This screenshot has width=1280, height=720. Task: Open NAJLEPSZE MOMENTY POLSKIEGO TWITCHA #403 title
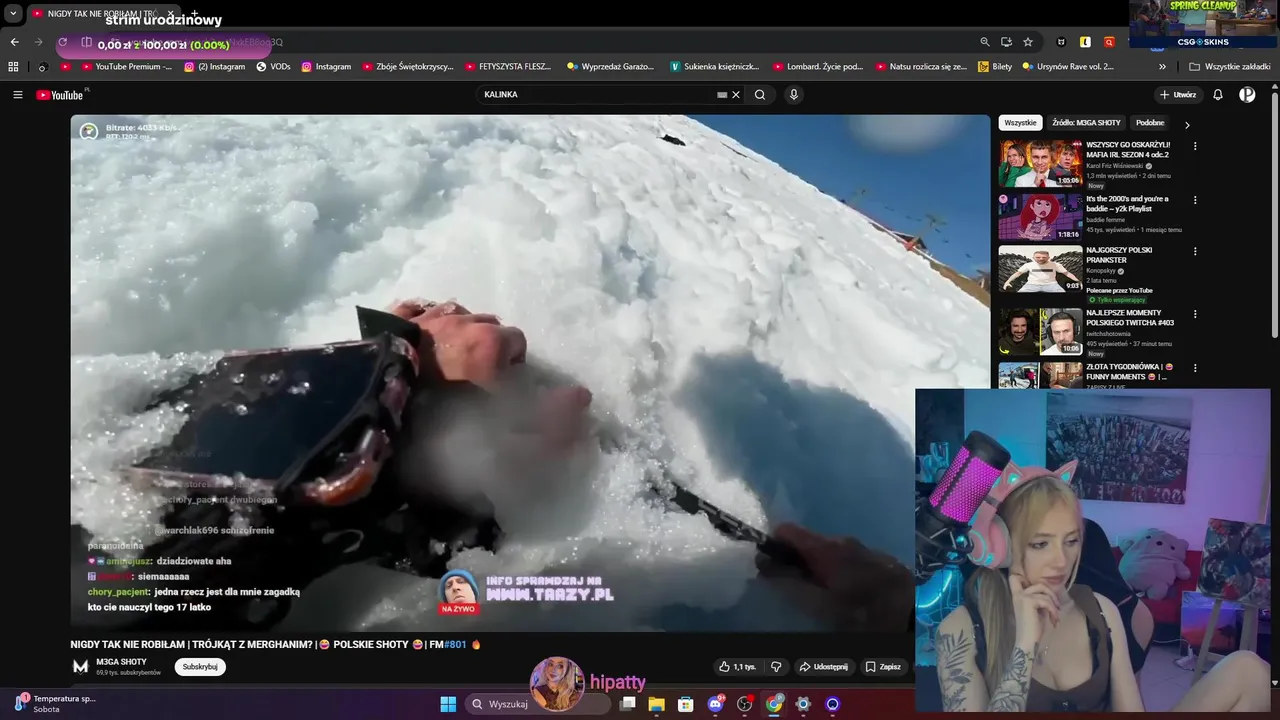1130,318
